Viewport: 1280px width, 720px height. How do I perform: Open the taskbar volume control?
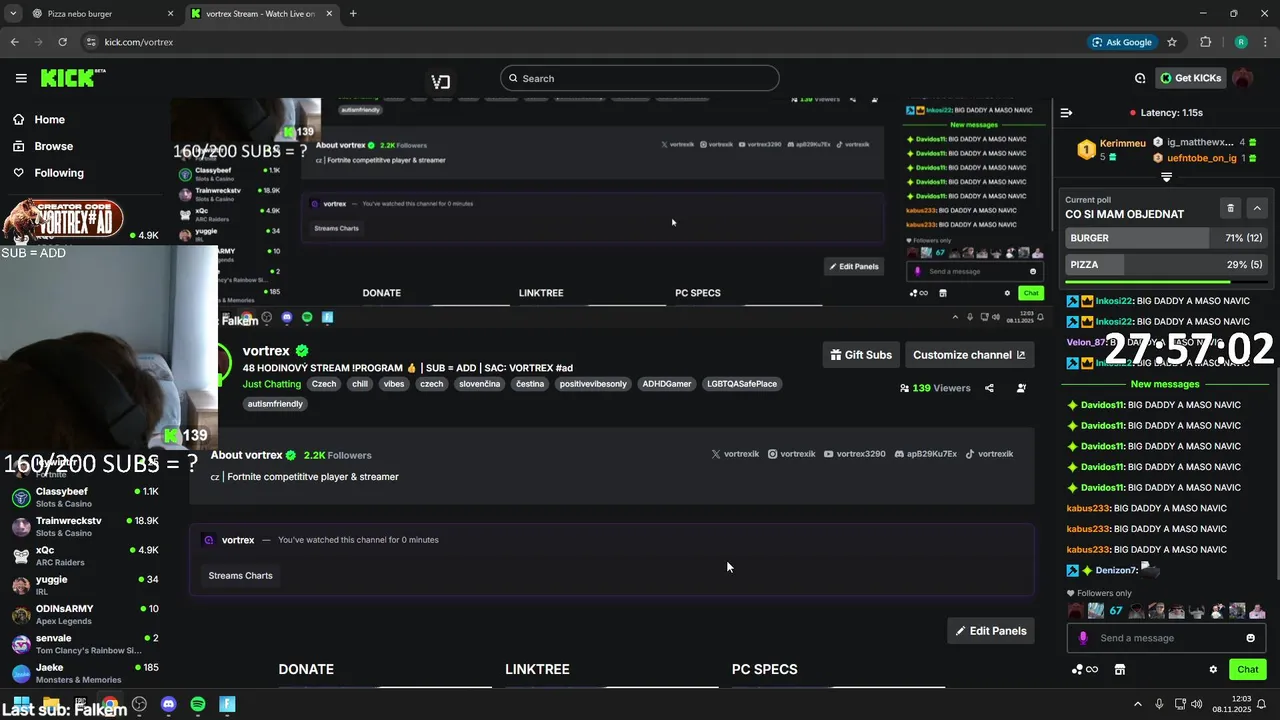1197,704
